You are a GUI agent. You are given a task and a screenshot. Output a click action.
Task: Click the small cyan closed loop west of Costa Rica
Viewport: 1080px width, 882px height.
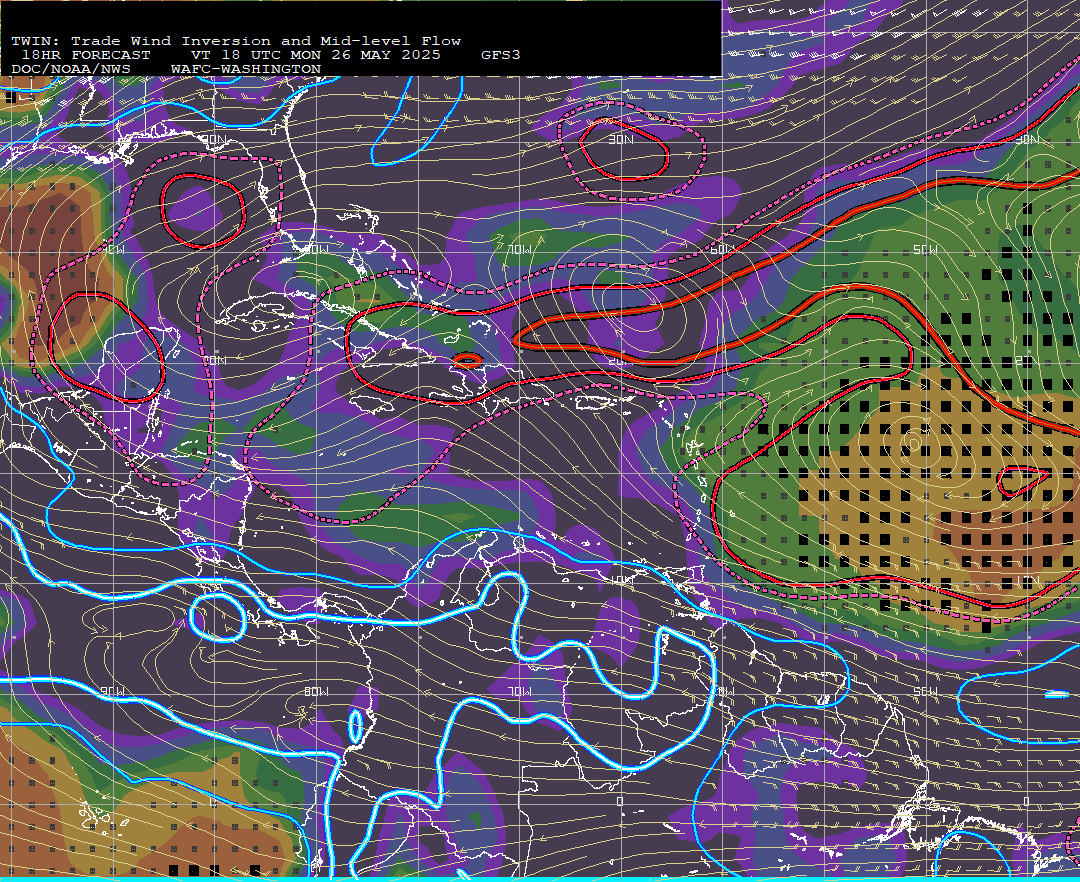point(218,618)
